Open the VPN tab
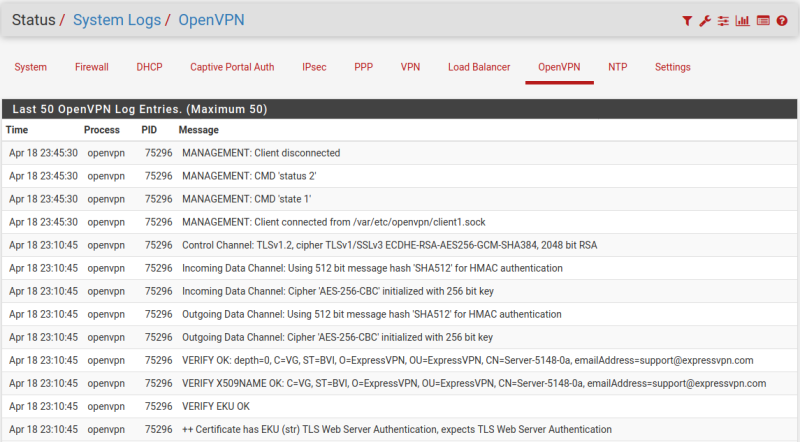Viewport: 800px width, 442px height. click(410, 67)
